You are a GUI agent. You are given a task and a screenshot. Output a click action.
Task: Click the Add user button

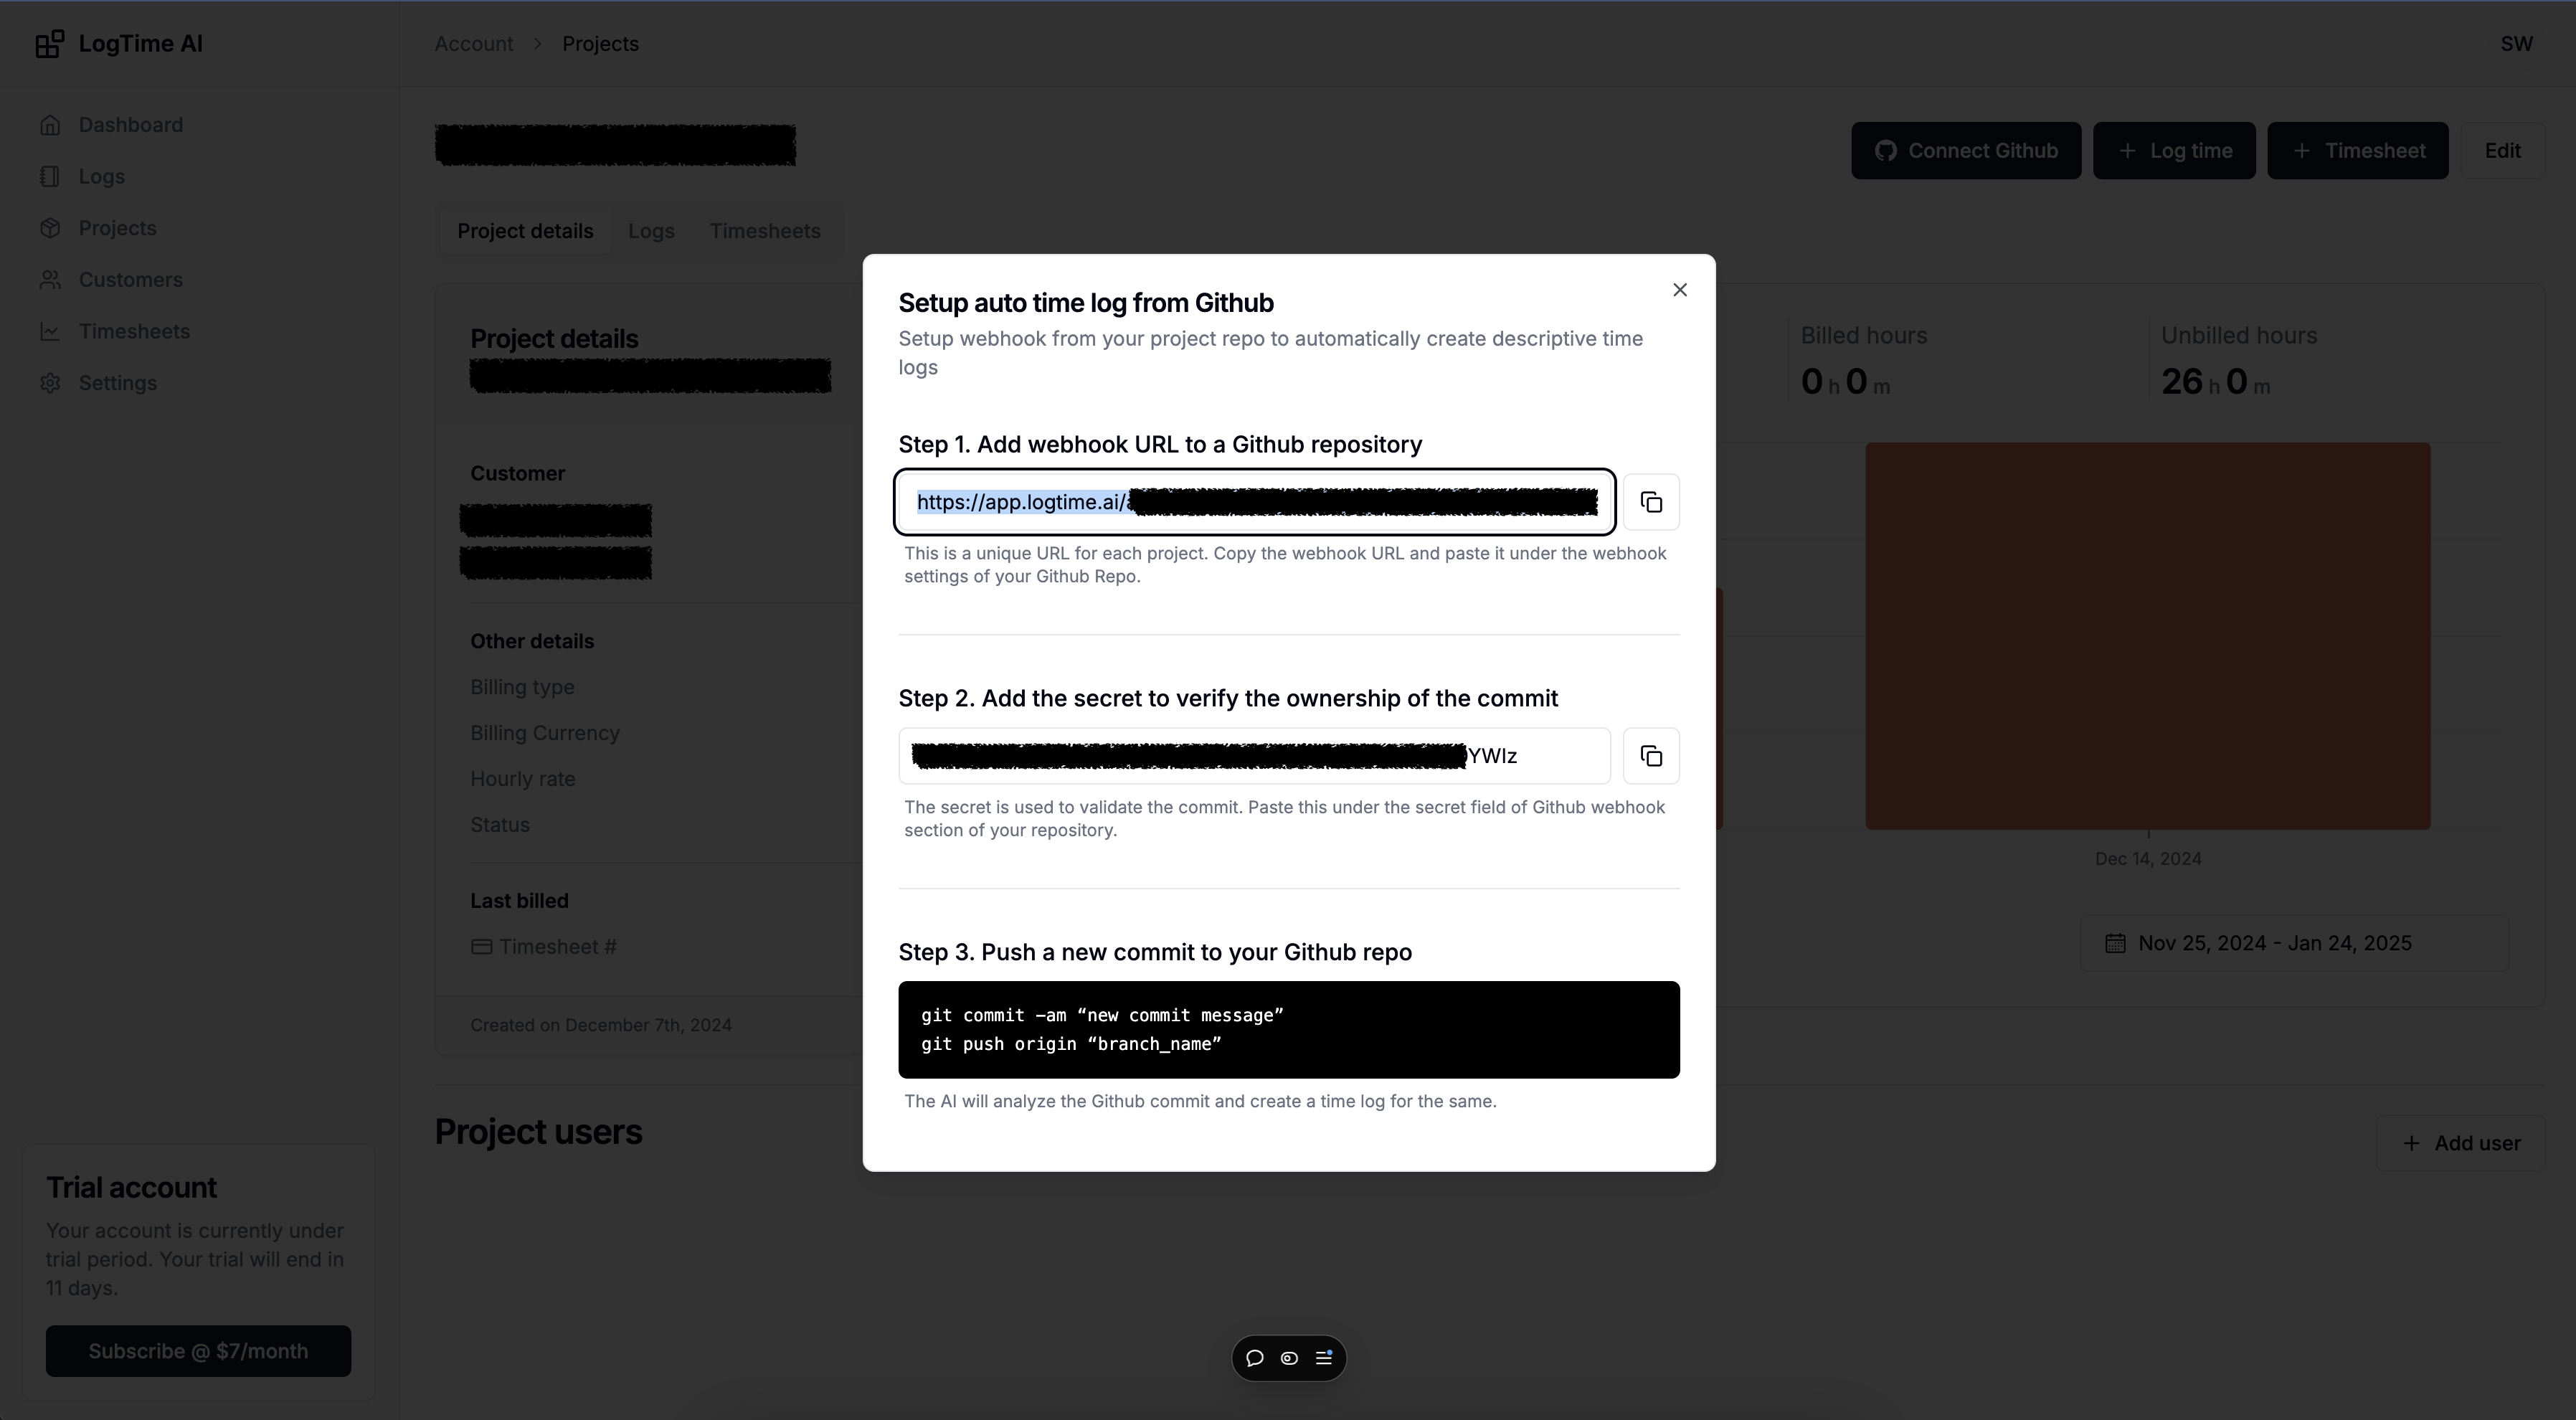[2460, 1143]
